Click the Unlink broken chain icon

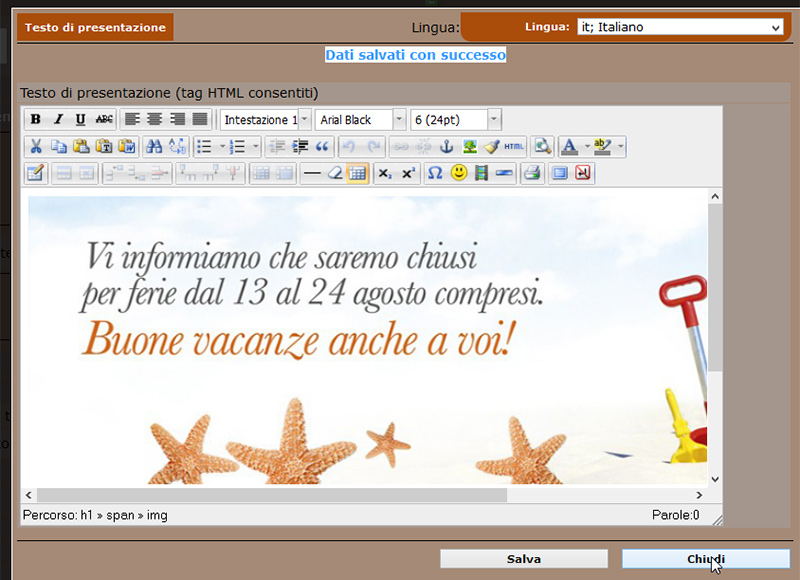[423, 147]
